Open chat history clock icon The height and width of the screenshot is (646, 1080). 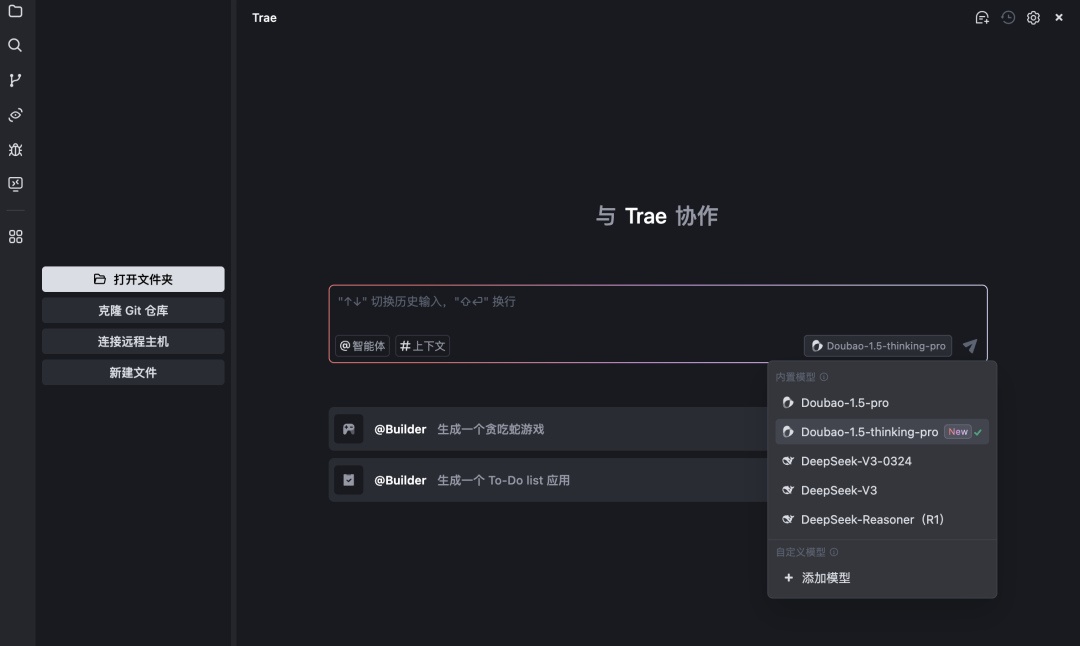coord(1008,18)
